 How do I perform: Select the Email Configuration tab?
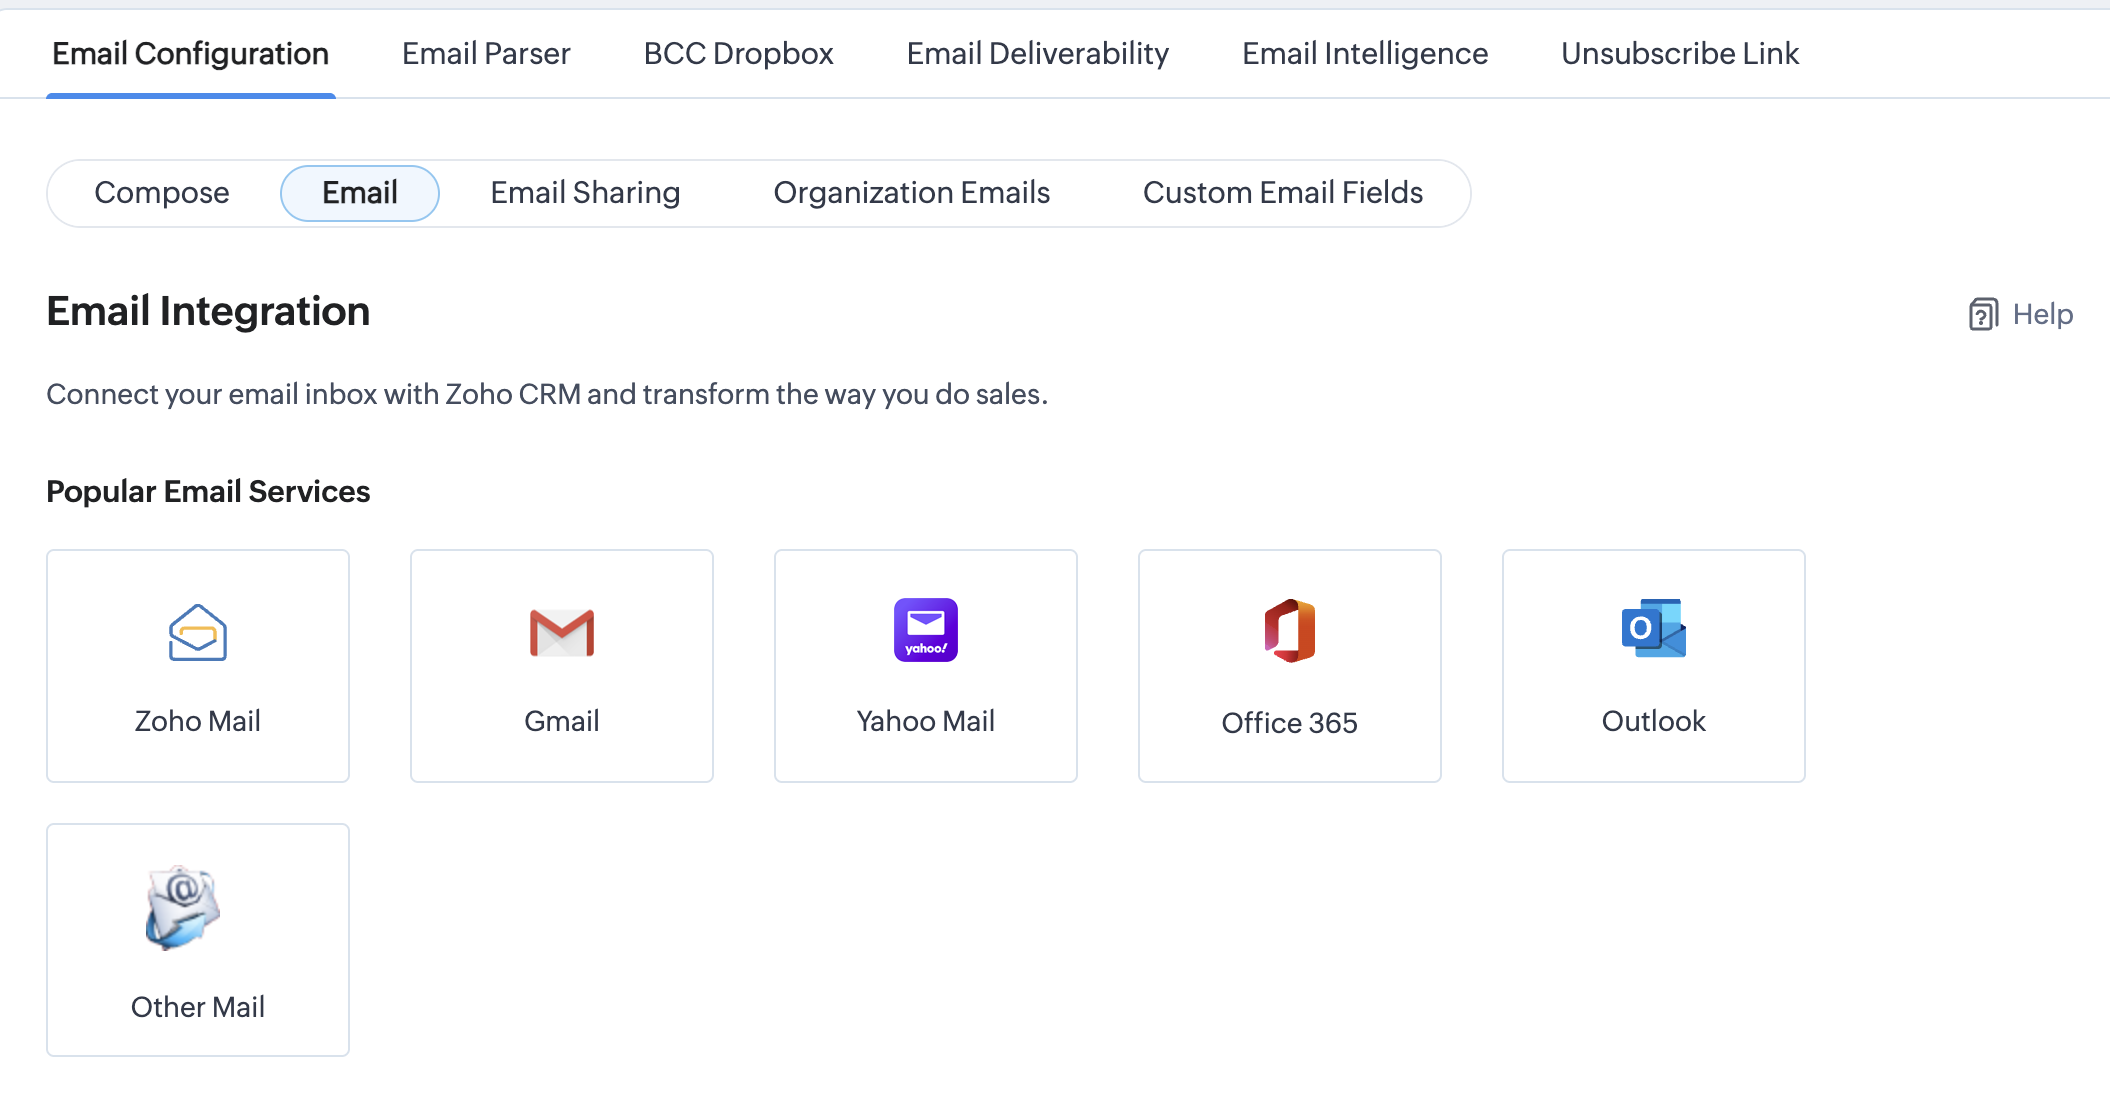[190, 53]
